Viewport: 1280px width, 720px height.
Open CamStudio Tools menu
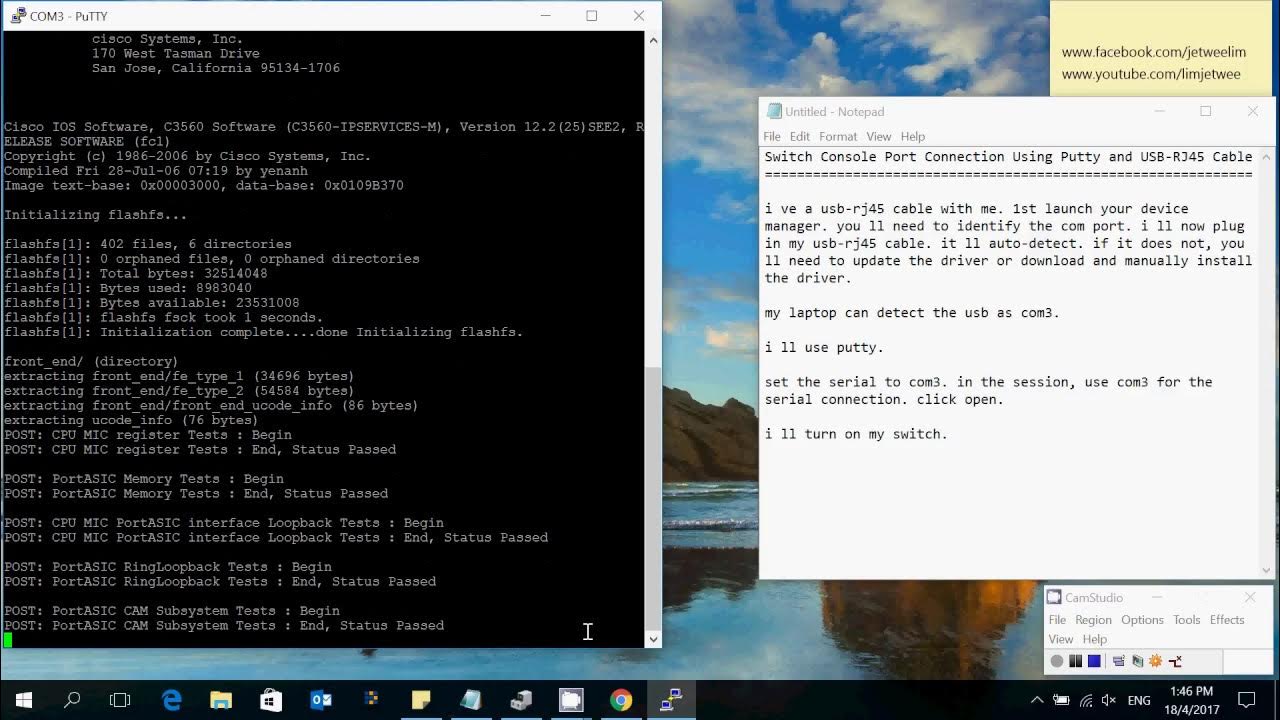(x=1187, y=620)
